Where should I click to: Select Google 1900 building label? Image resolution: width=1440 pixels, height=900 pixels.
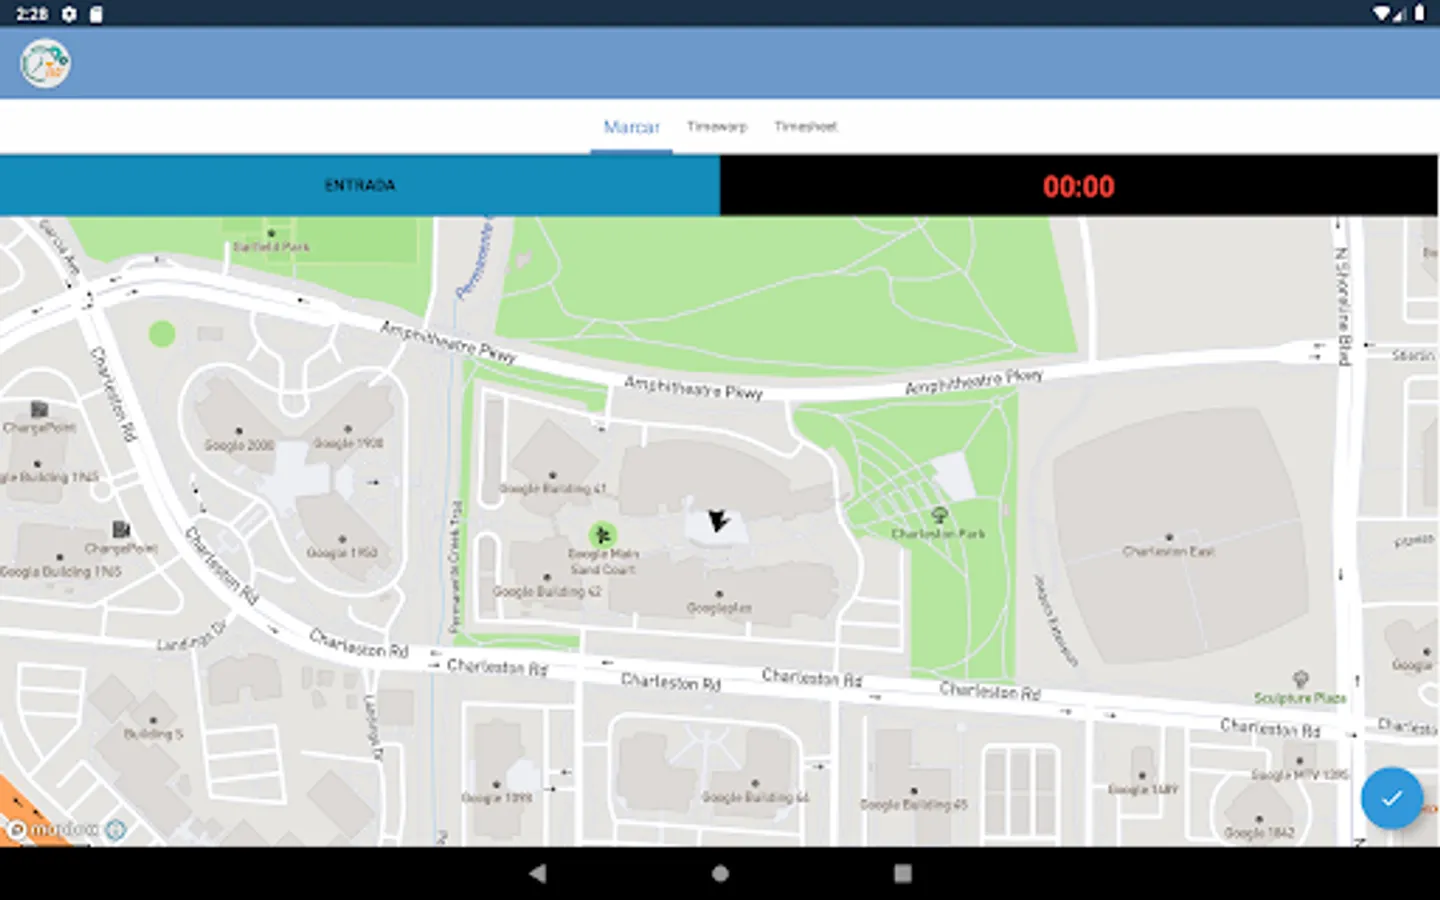348,443
